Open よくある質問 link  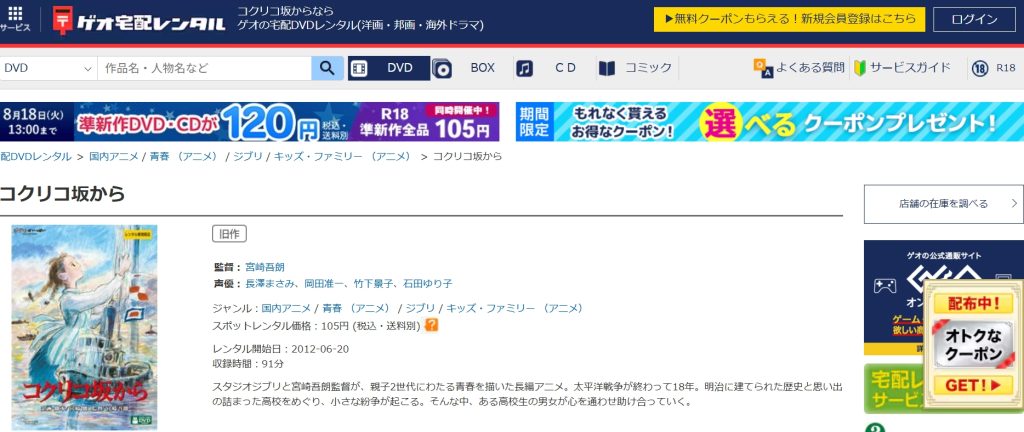[810, 68]
